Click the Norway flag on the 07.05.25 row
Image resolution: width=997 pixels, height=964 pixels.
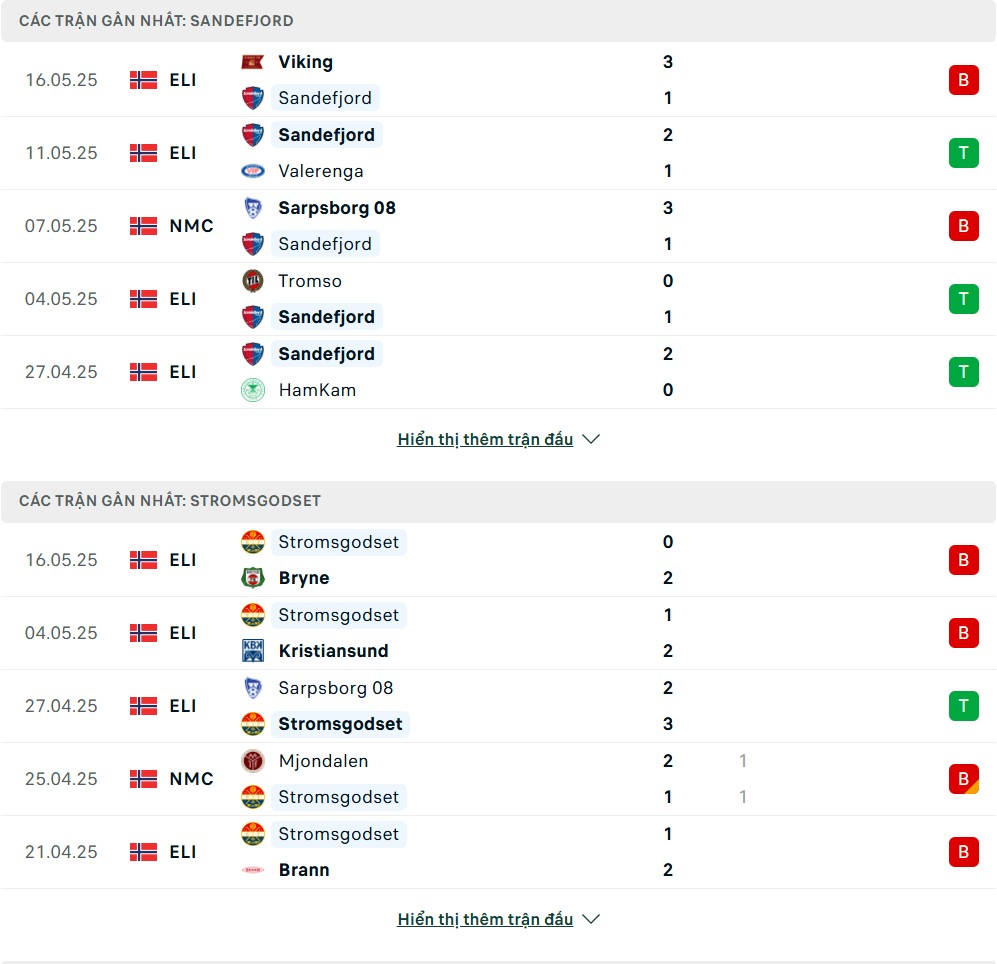pyautogui.click(x=143, y=226)
